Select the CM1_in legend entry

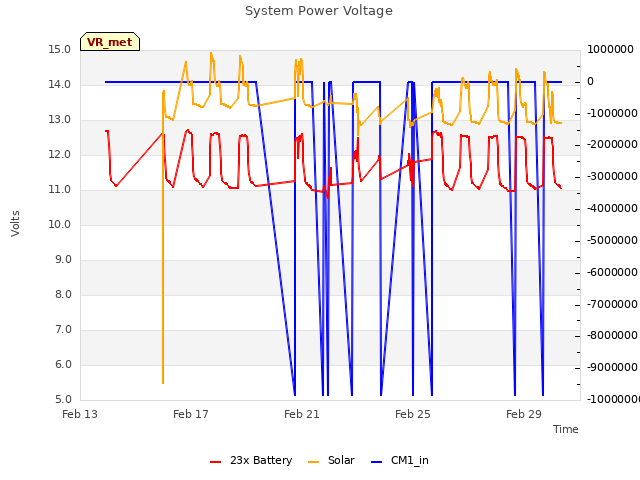[400, 460]
